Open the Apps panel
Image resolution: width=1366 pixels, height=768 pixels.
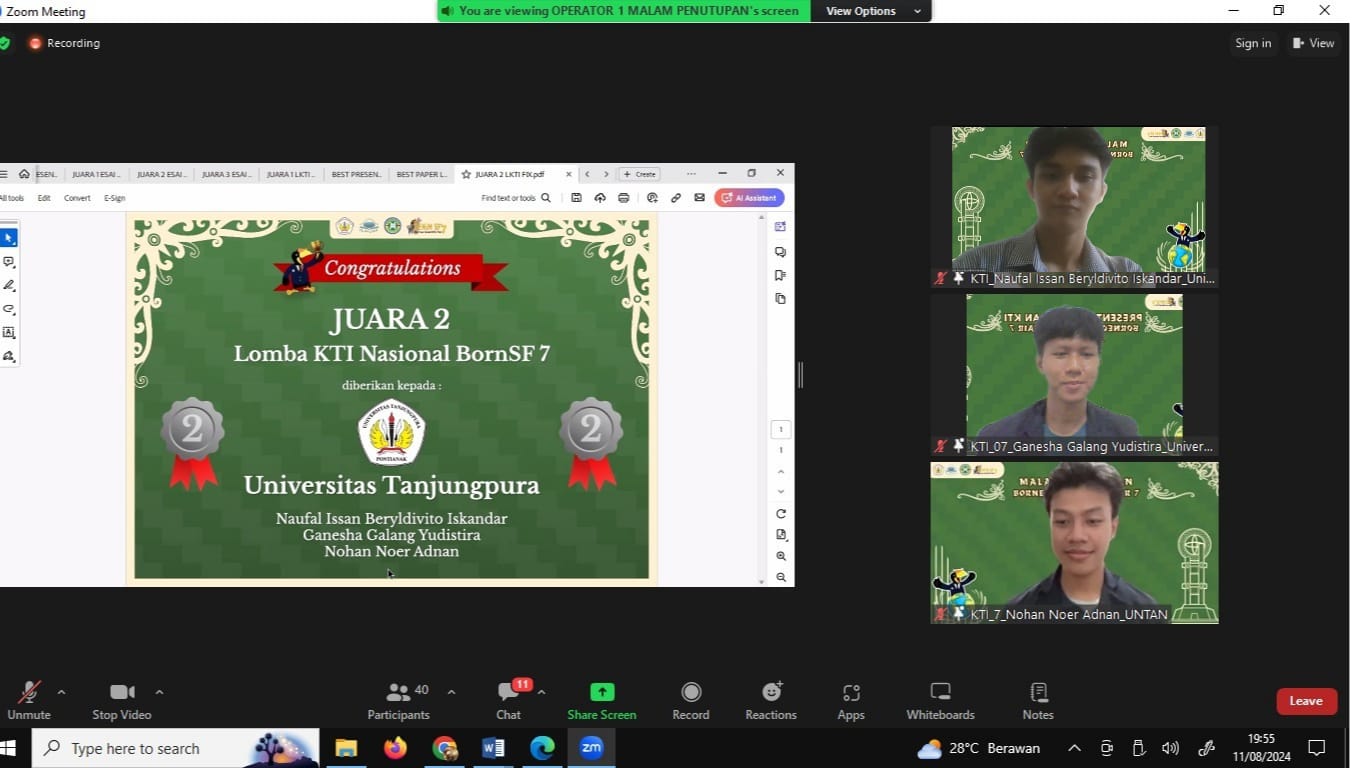click(x=851, y=700)
